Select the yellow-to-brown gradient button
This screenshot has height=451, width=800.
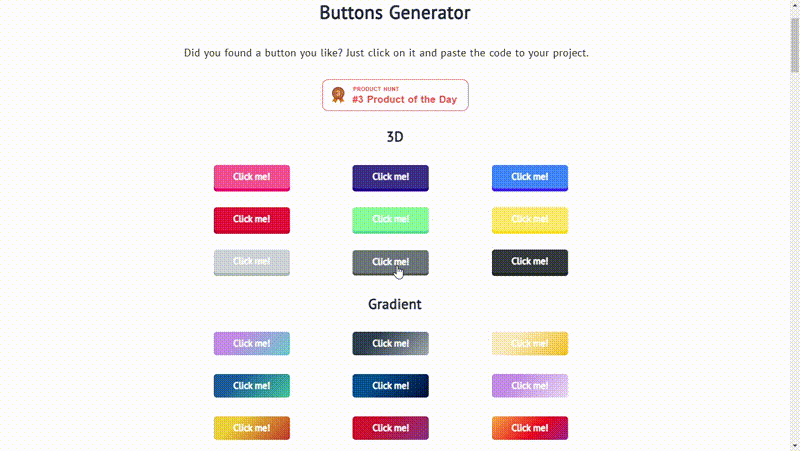click(252, 428)
